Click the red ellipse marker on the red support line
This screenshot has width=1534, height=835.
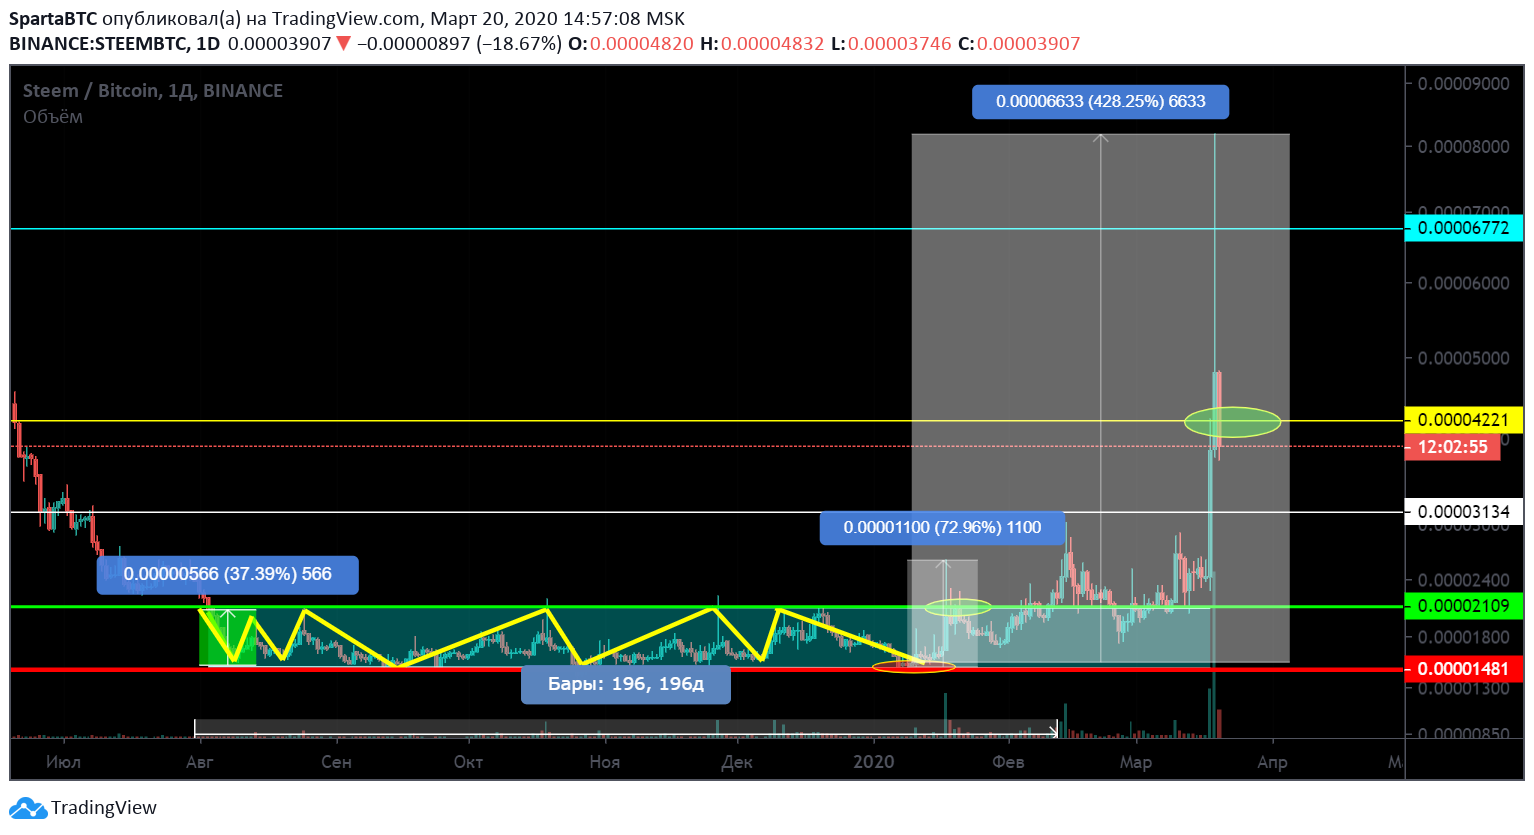pos(913,667)
